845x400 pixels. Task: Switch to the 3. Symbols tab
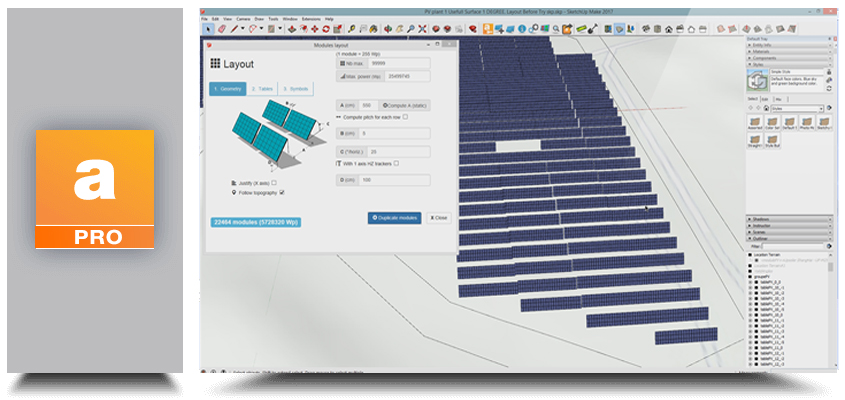(x=295, y=89)
